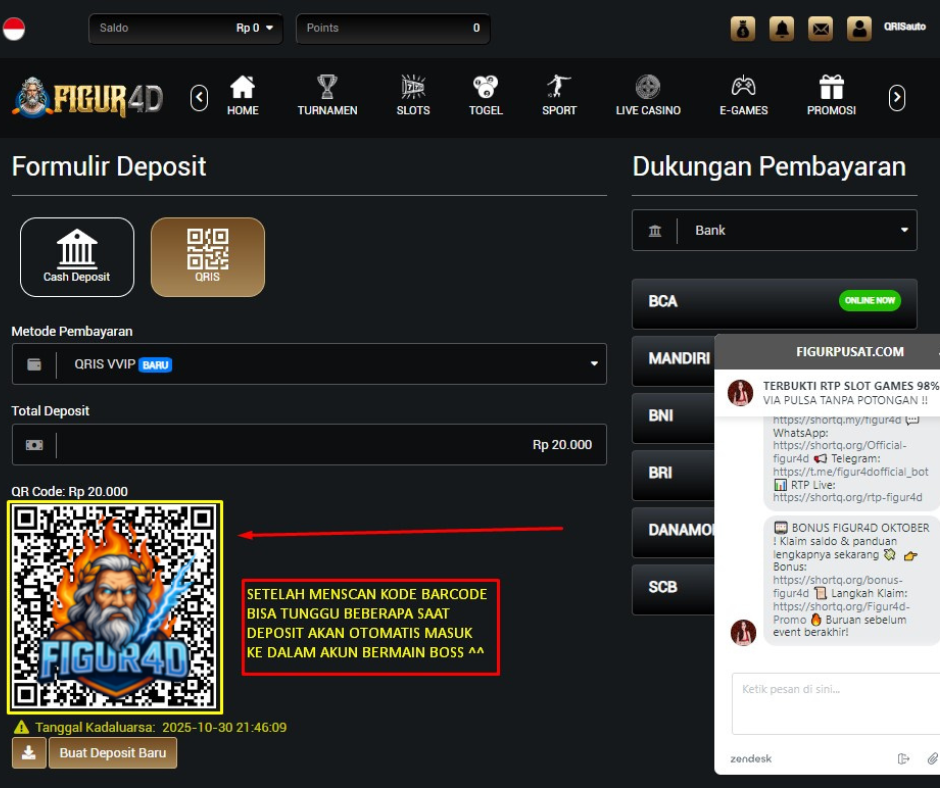Click the paperclip attachment icon in chat
Viewport: 940px width, 788px height.
[x=932, y=758]
